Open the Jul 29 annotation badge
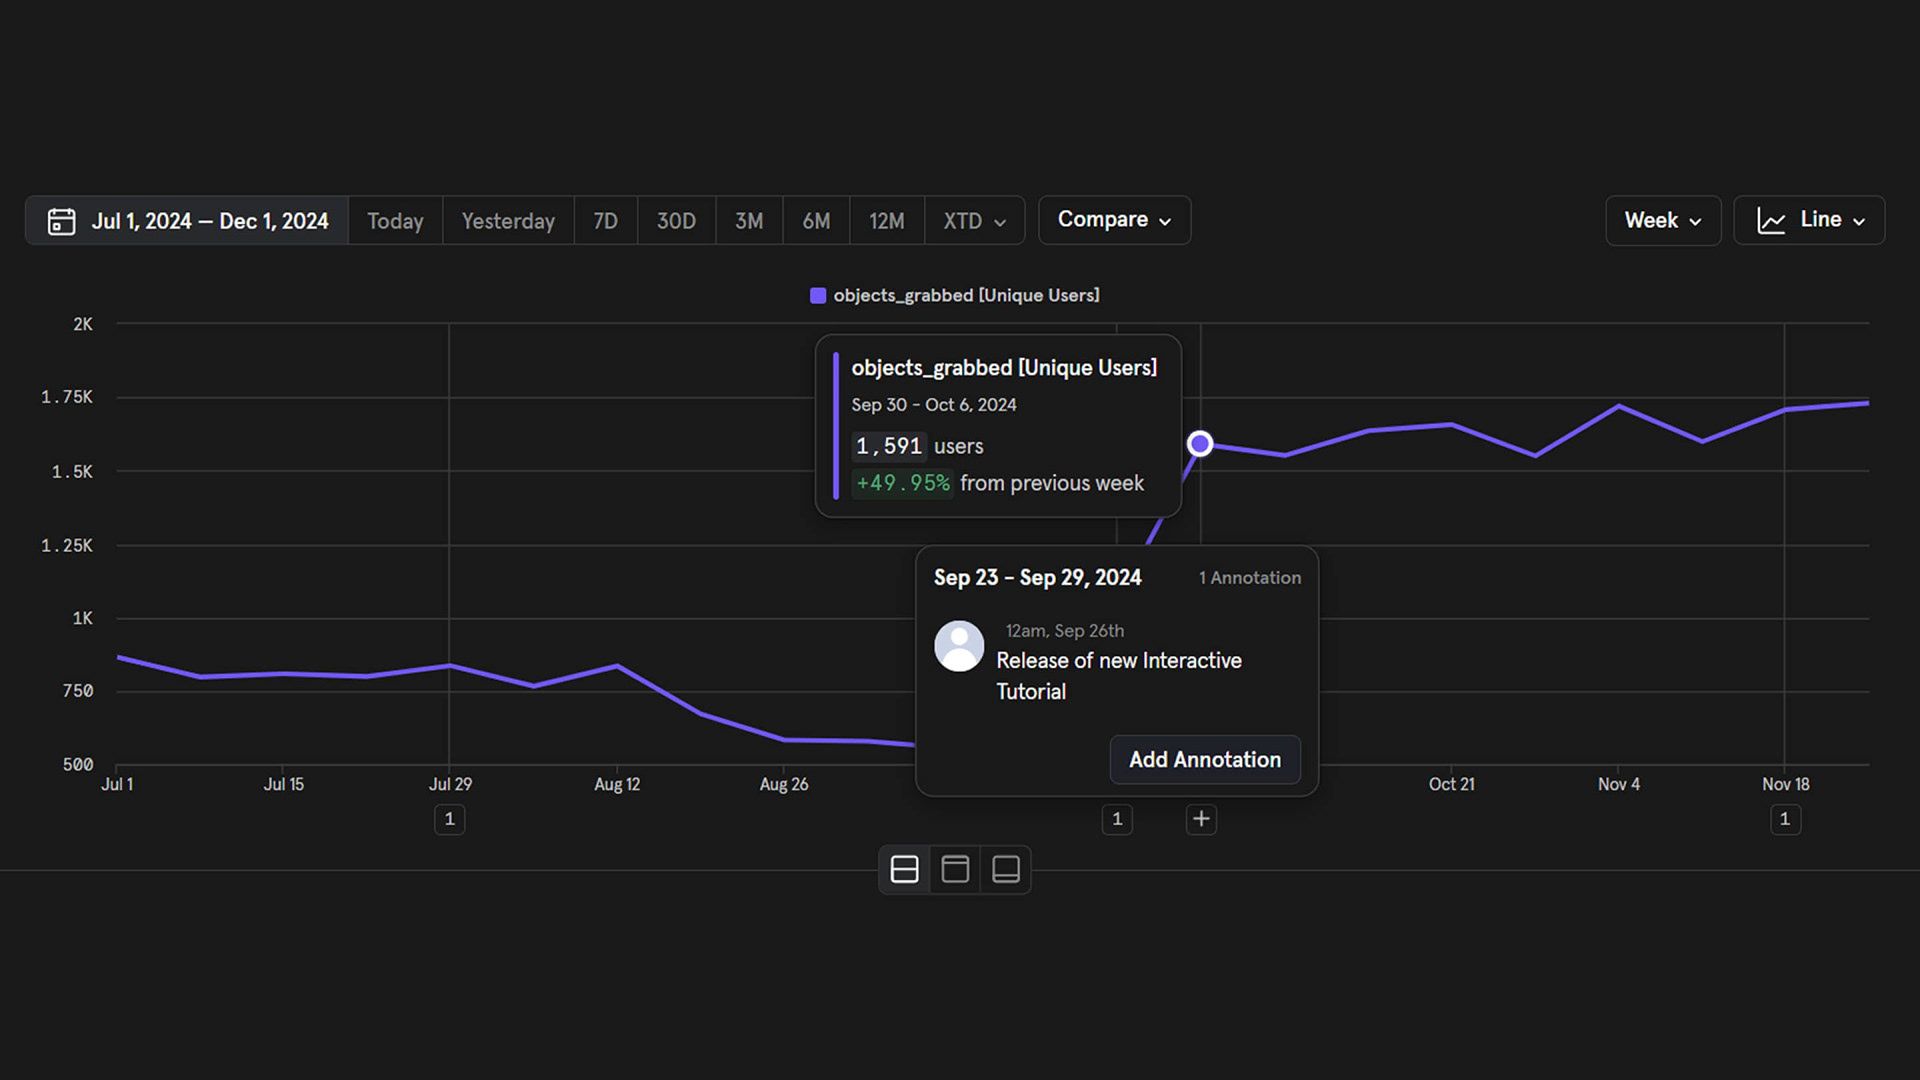Viewport: 1920px width, 1080px height. point(449,819)
